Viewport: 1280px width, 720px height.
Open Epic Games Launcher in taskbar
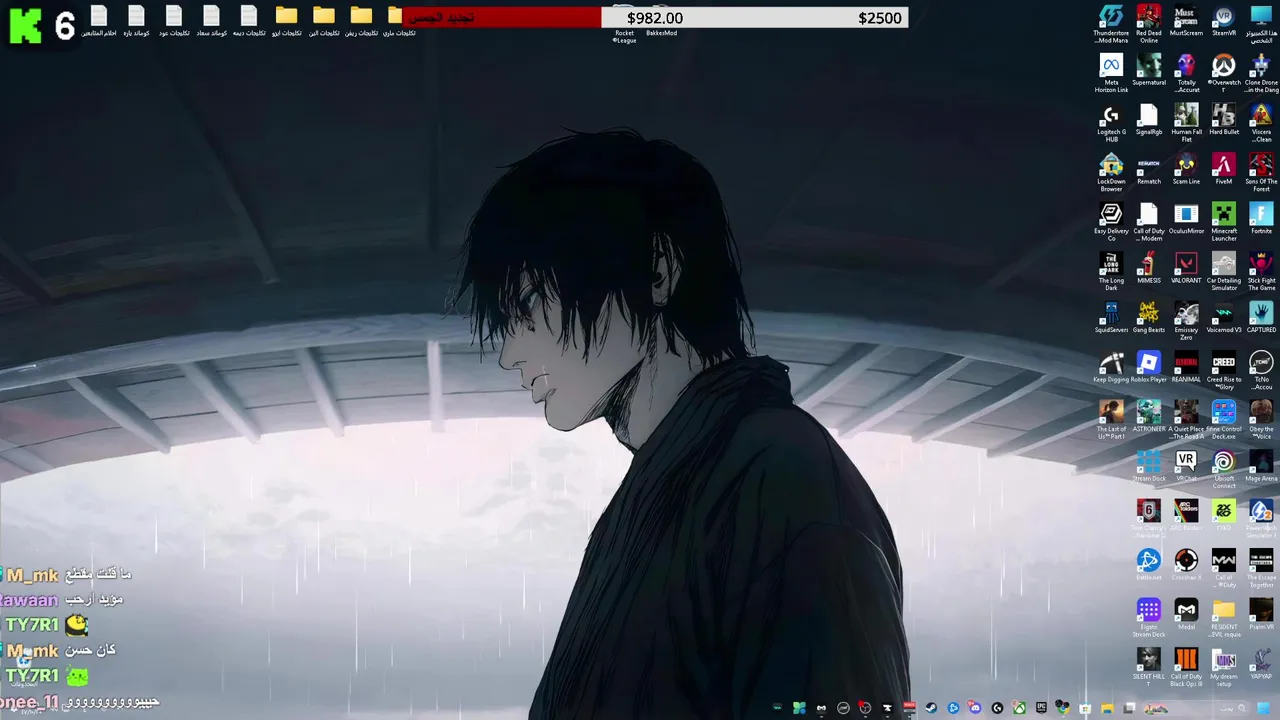click(x=1041, y=708)
